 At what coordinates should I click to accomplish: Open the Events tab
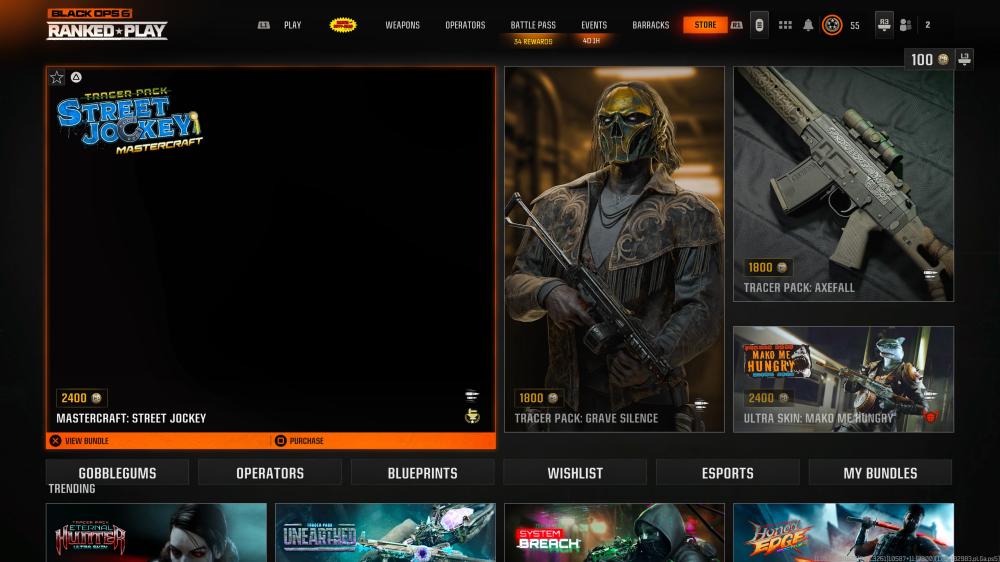click(x=594, y=25)
